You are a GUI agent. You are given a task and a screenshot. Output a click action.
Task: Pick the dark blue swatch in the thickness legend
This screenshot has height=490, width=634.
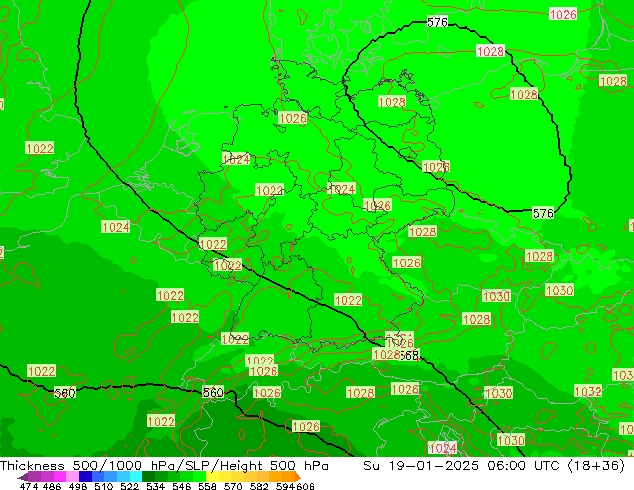point(85,477)
